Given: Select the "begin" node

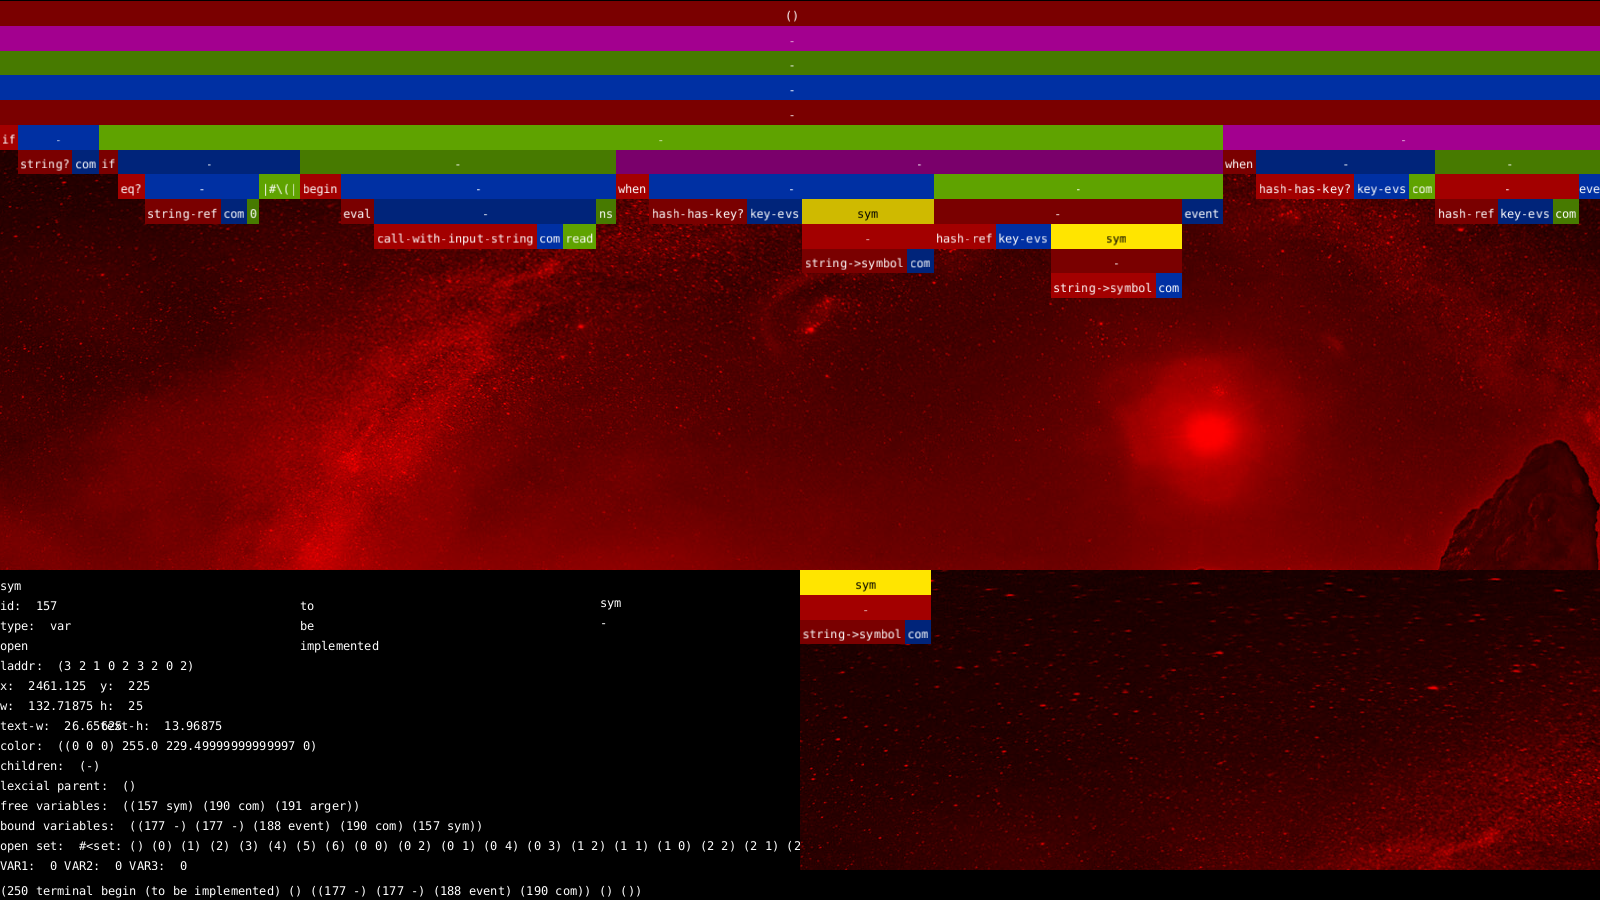Looking at the screenshot, I should coord(320,189).
